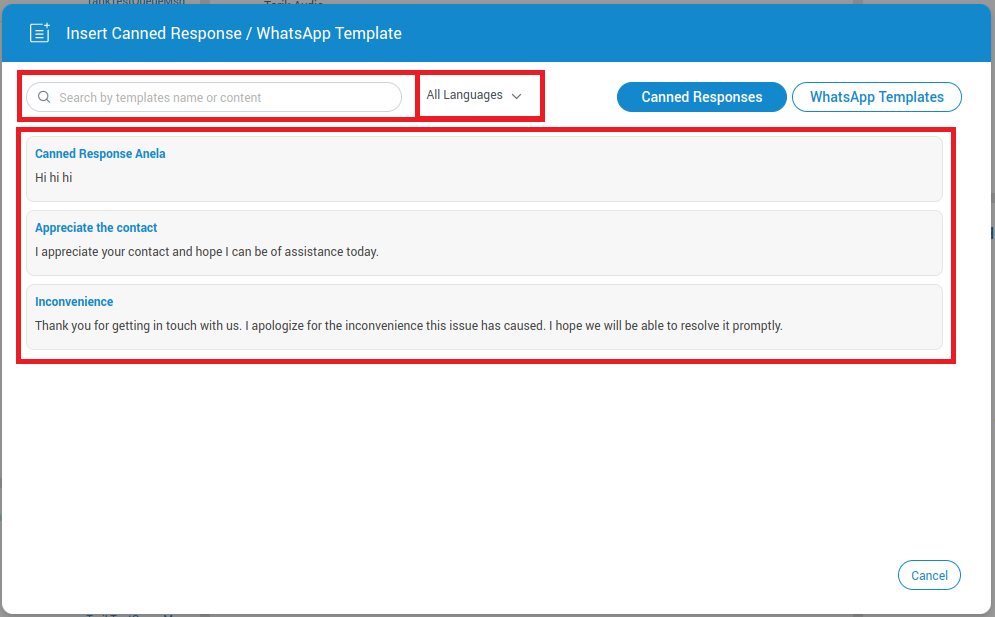Click the canned response template icon in header
995x617 pixels.
click(x=40, y=33)
